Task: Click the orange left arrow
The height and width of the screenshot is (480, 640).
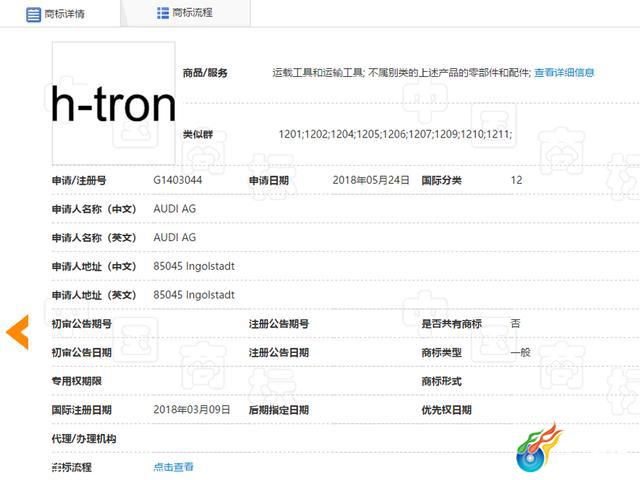Action: [x=18, y=332]
